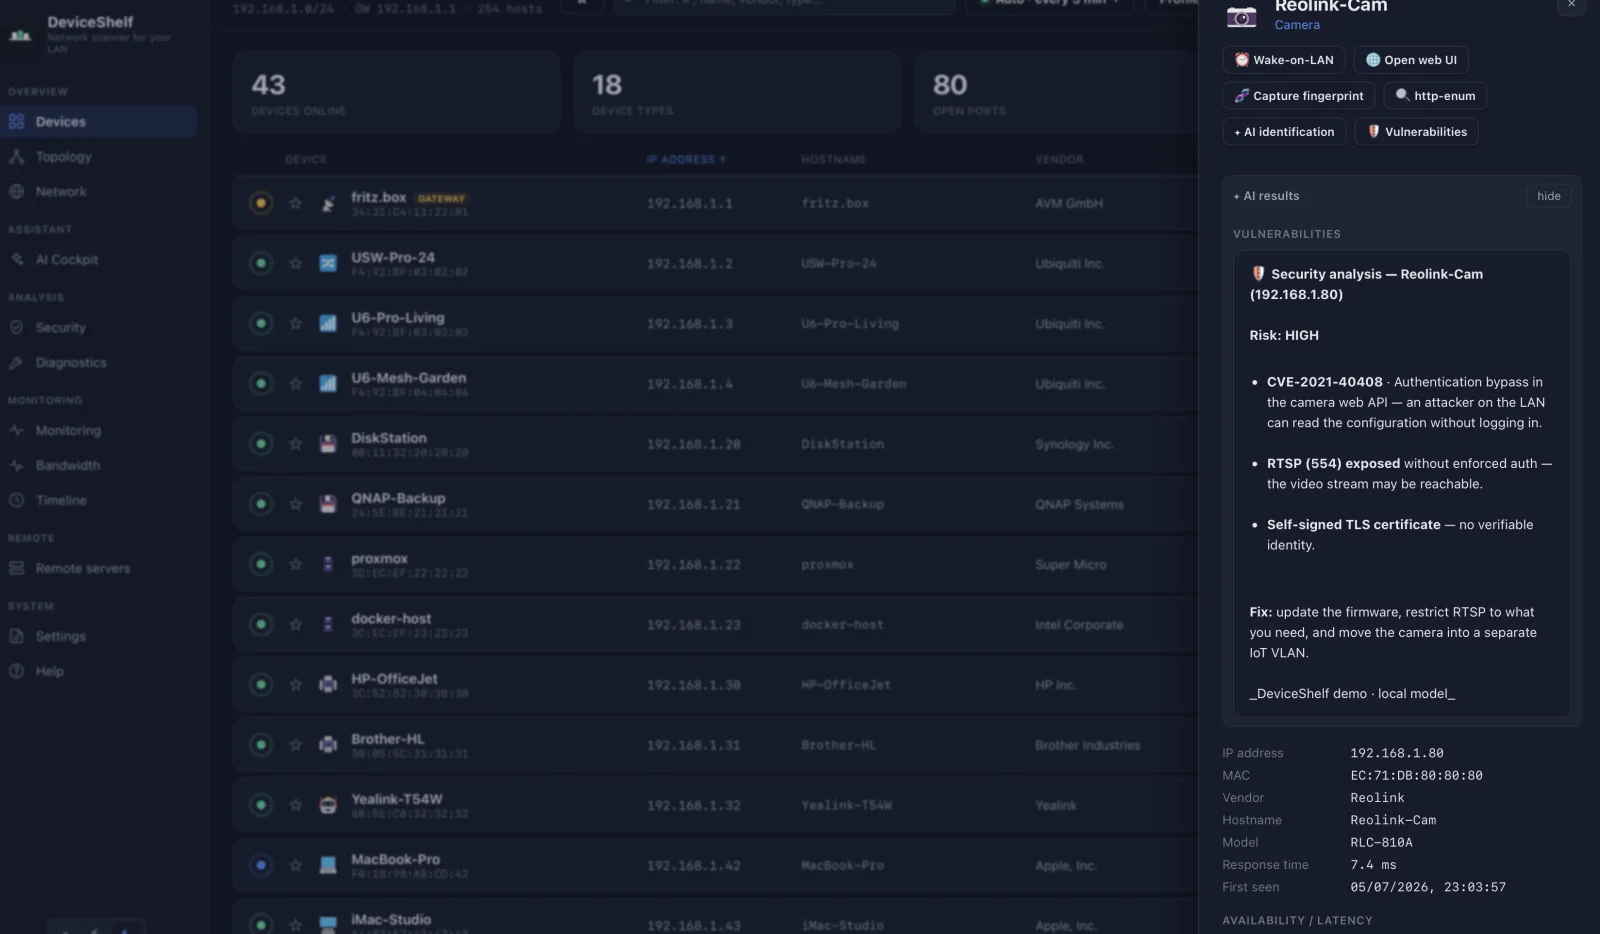The height and width of the screenshot is (934, 1600).
Task: Click the Camera type link
Action: click(x=1297, y=25)
